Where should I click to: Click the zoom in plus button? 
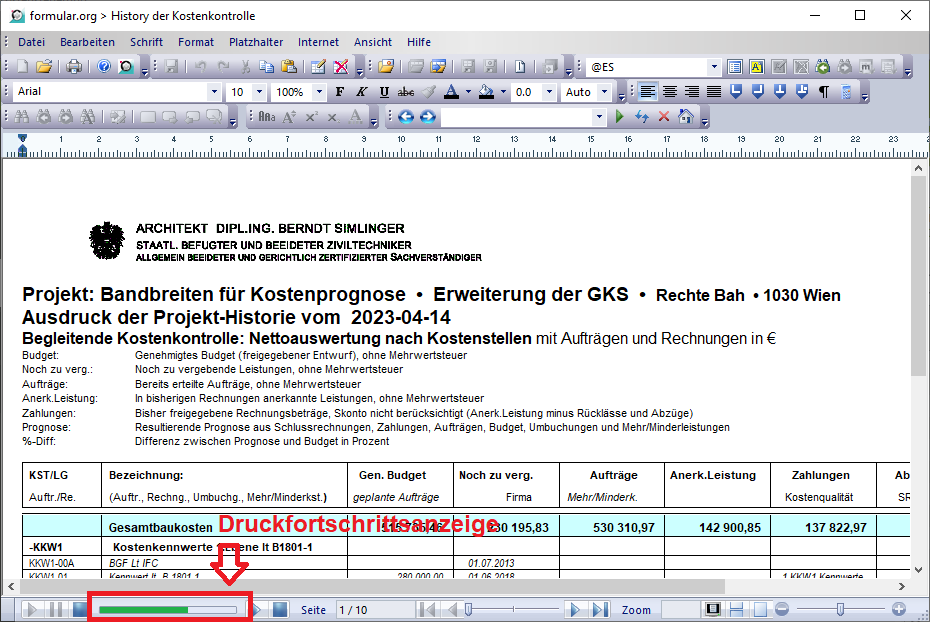(898, 609)
